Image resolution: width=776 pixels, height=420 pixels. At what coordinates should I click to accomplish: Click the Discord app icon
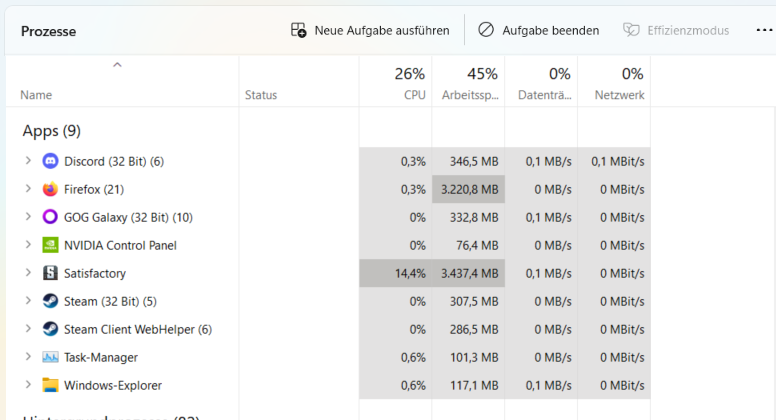tap(50, 161)
